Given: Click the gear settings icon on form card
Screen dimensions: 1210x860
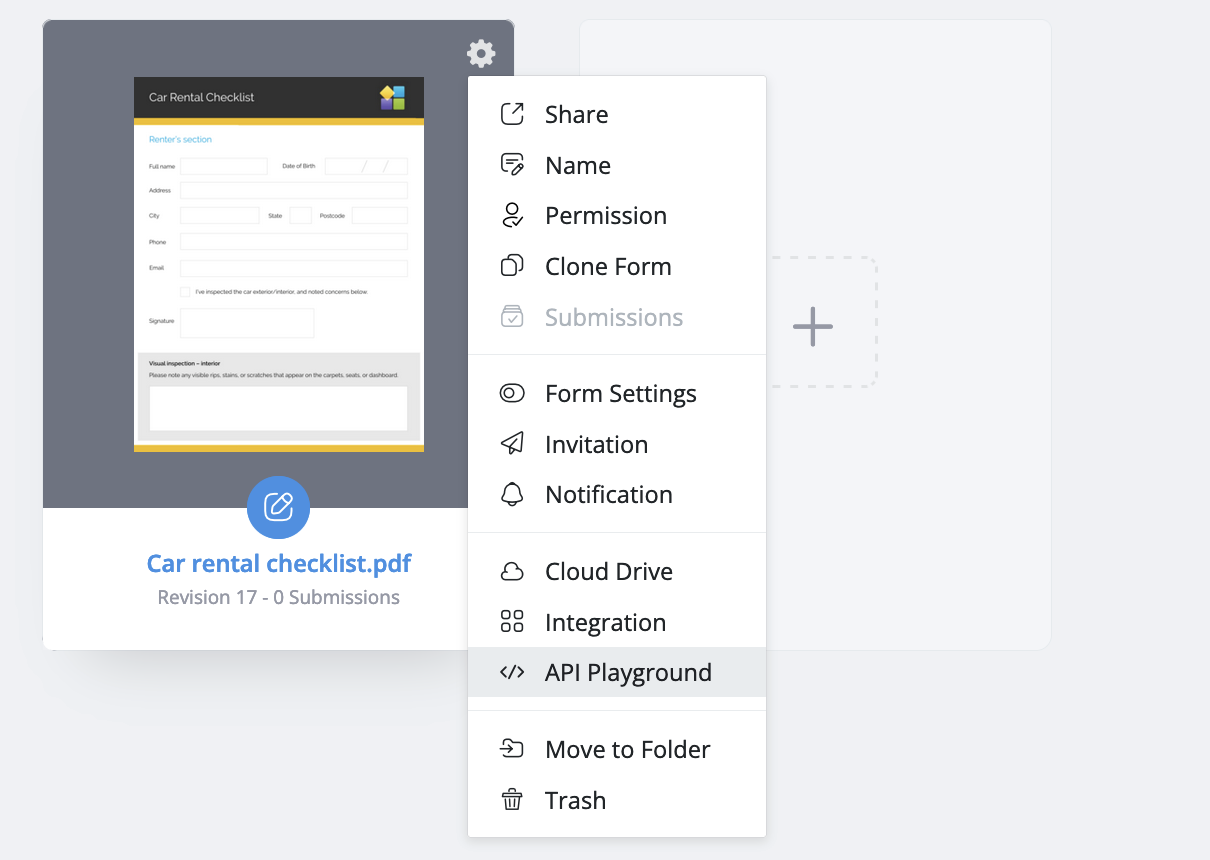Looking at the screenshot, I should (481, 54).
